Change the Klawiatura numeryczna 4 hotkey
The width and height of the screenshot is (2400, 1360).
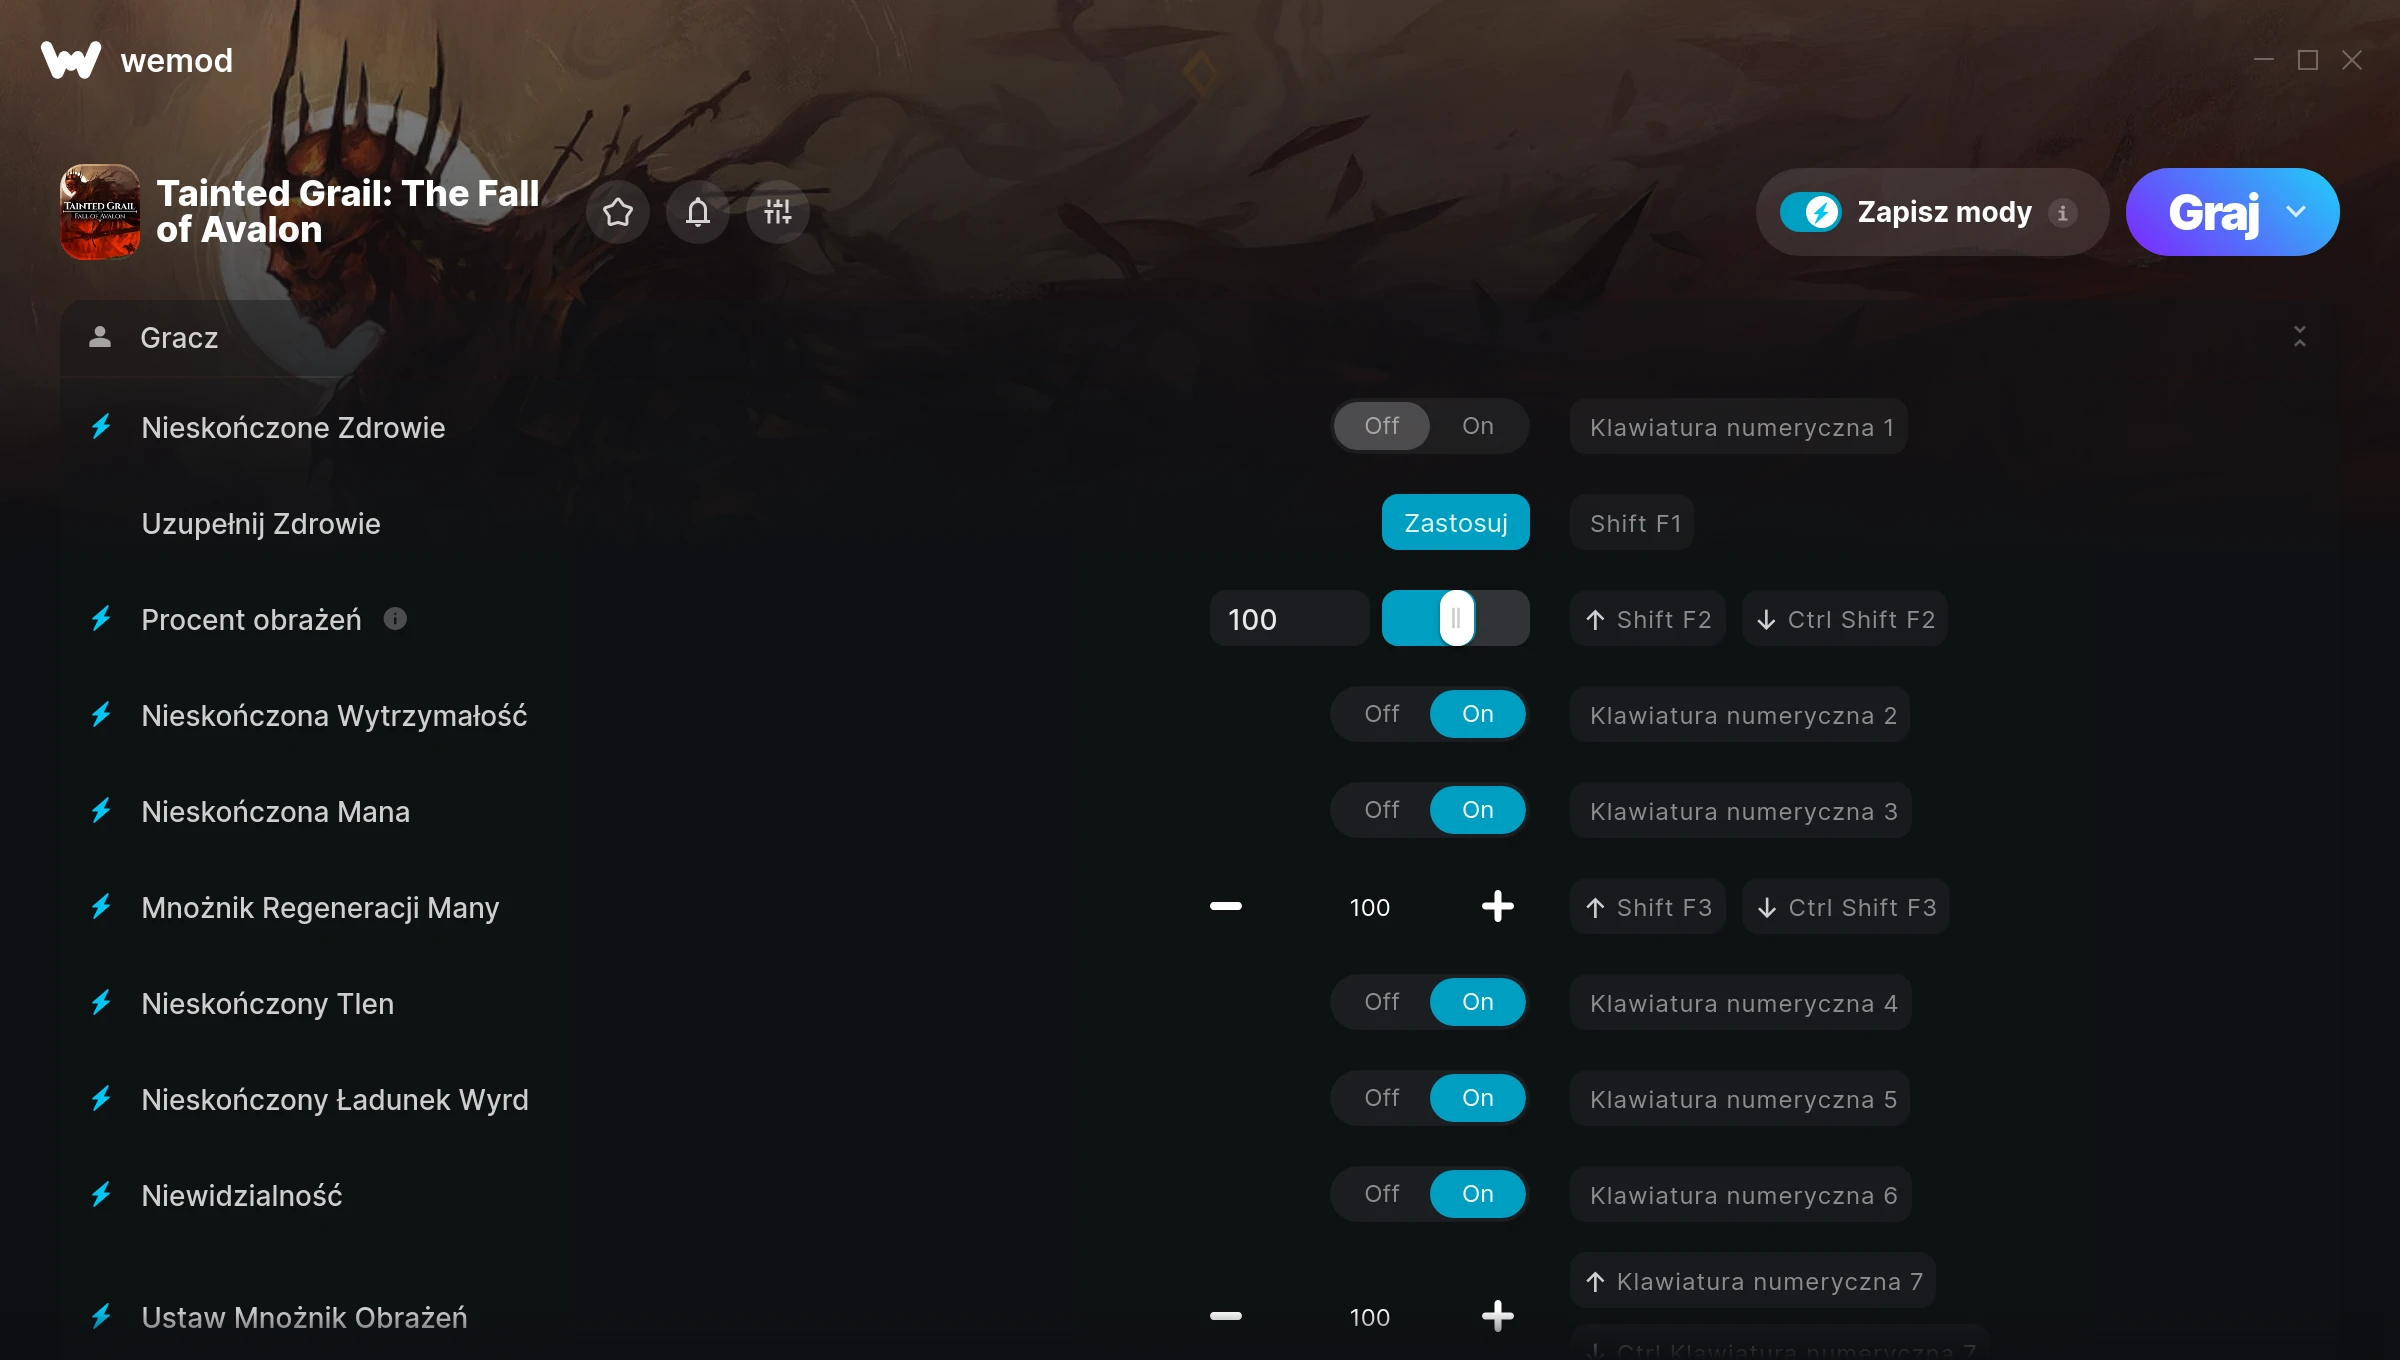1741,1003
